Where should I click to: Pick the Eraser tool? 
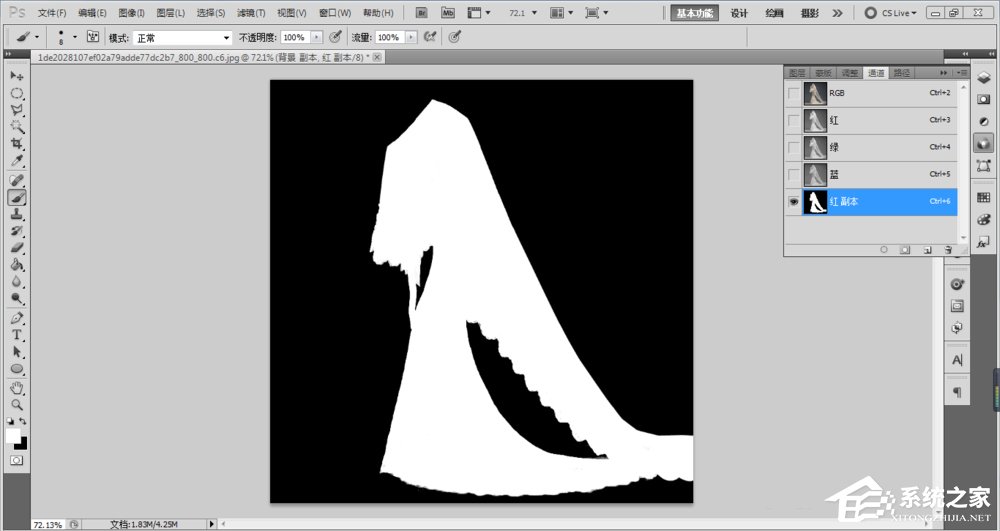17,248
